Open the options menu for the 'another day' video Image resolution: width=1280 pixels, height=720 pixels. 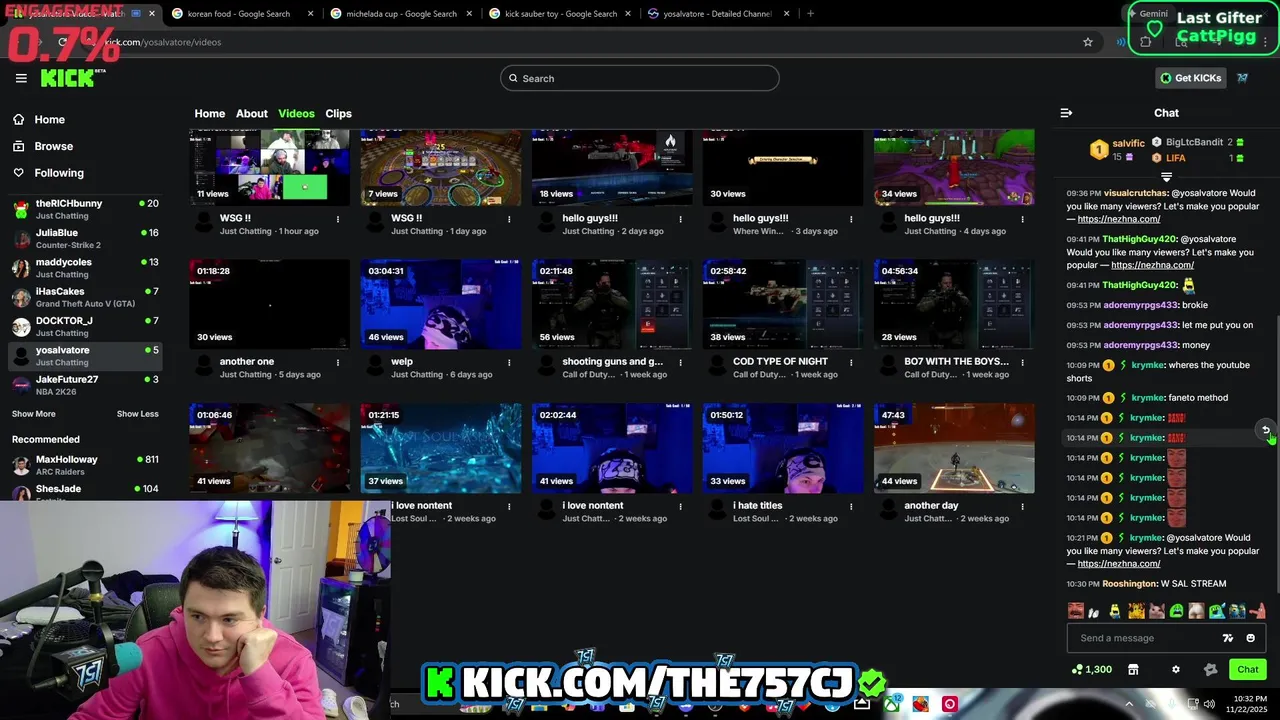point(1022,506)
